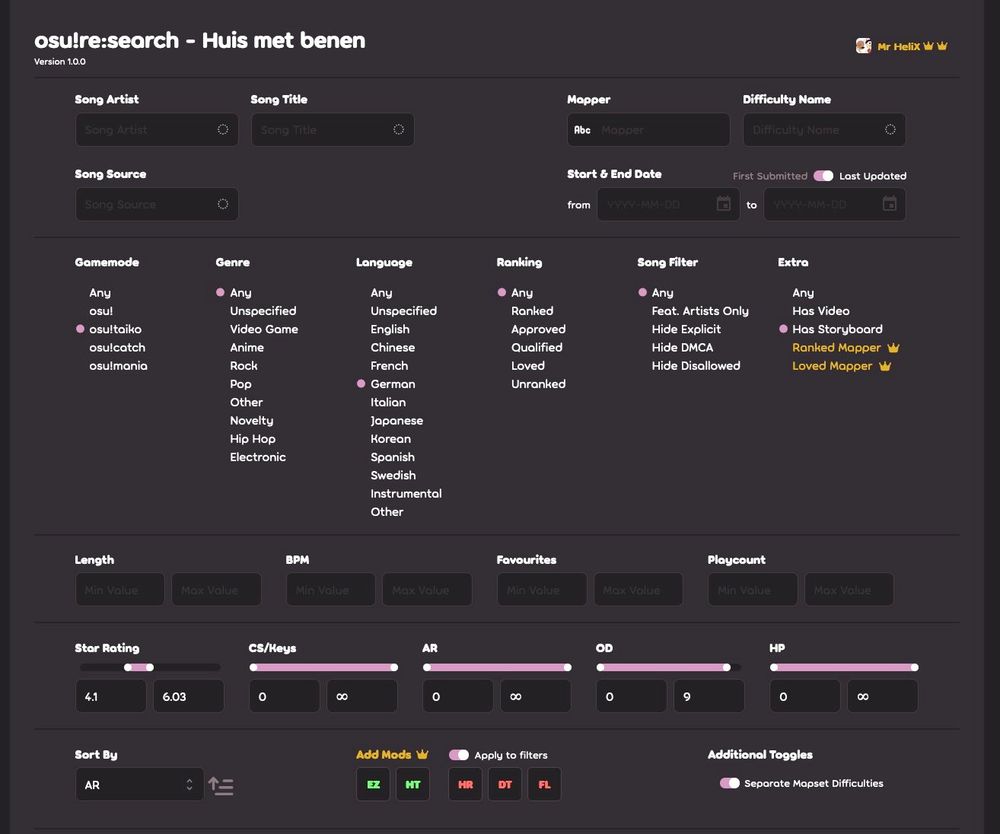1000x834 pixels.
Task: Open the Sort By AR dropdown
Action: [140, 785]
